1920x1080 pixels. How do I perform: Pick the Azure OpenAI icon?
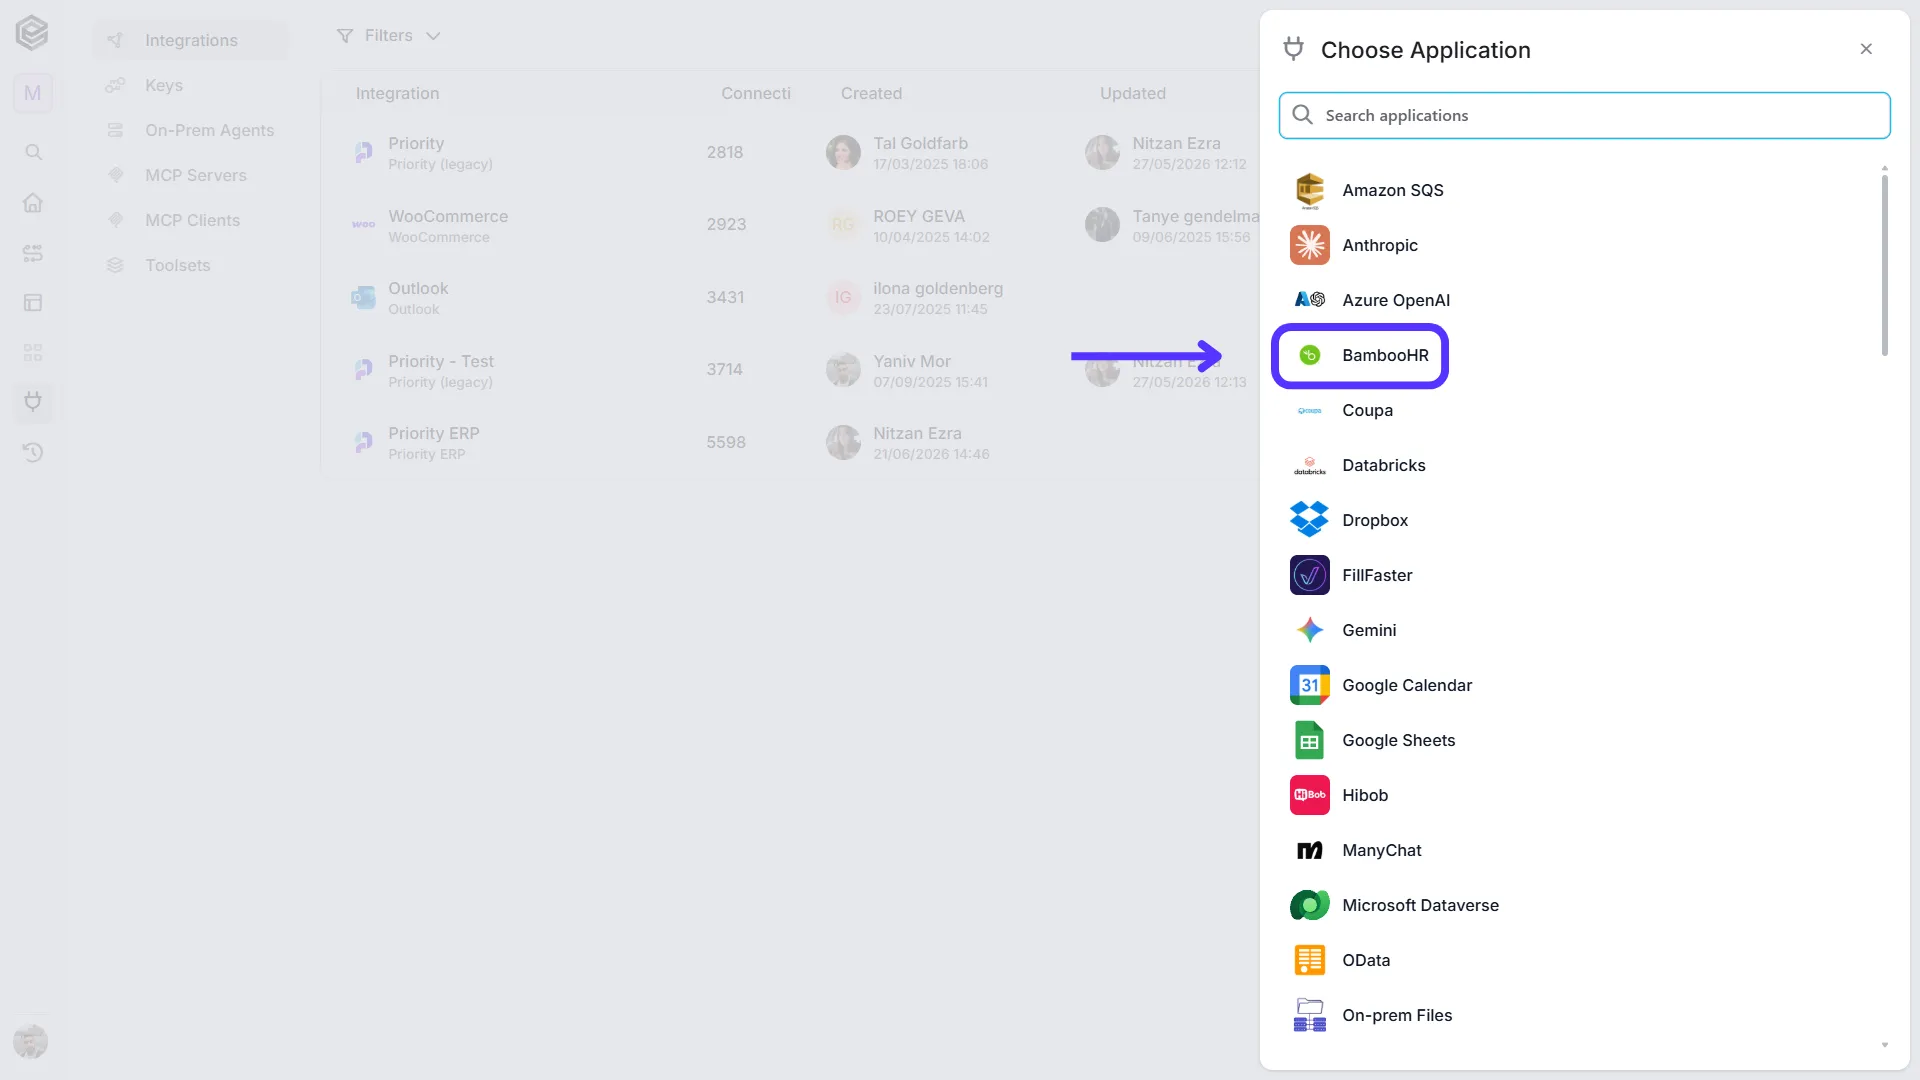pyautogui.click(x=1309, y=300)
